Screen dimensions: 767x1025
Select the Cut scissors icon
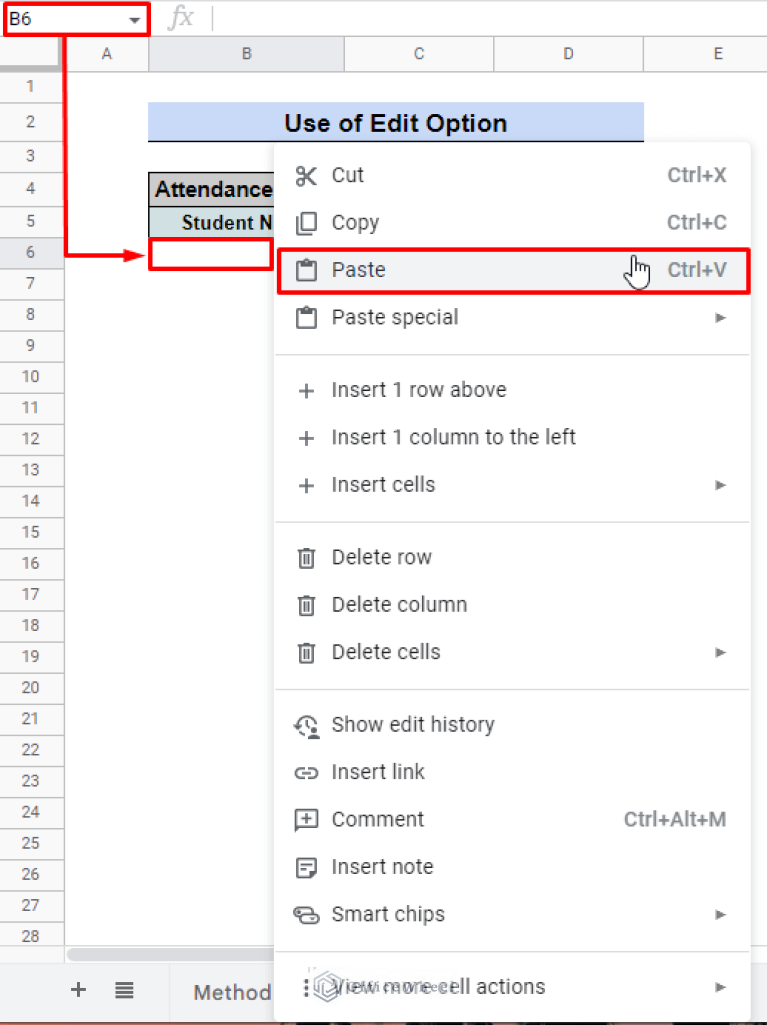pos(306,175)
